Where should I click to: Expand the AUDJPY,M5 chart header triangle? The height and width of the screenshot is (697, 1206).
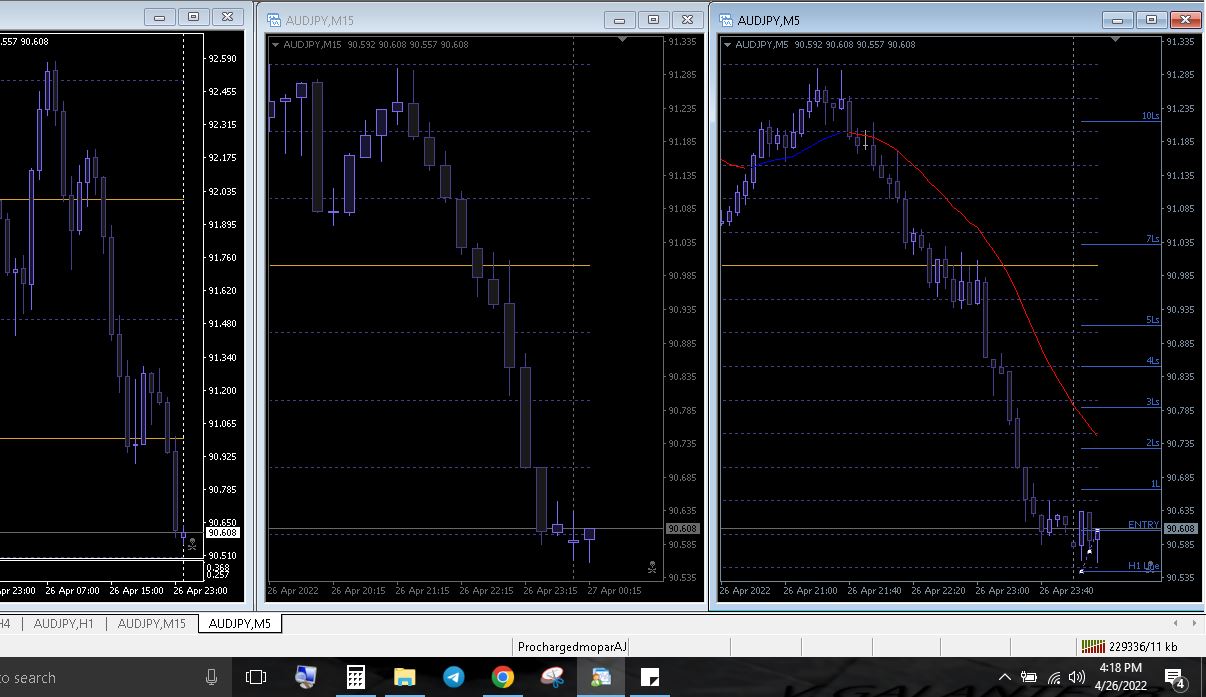coord(727,44)
